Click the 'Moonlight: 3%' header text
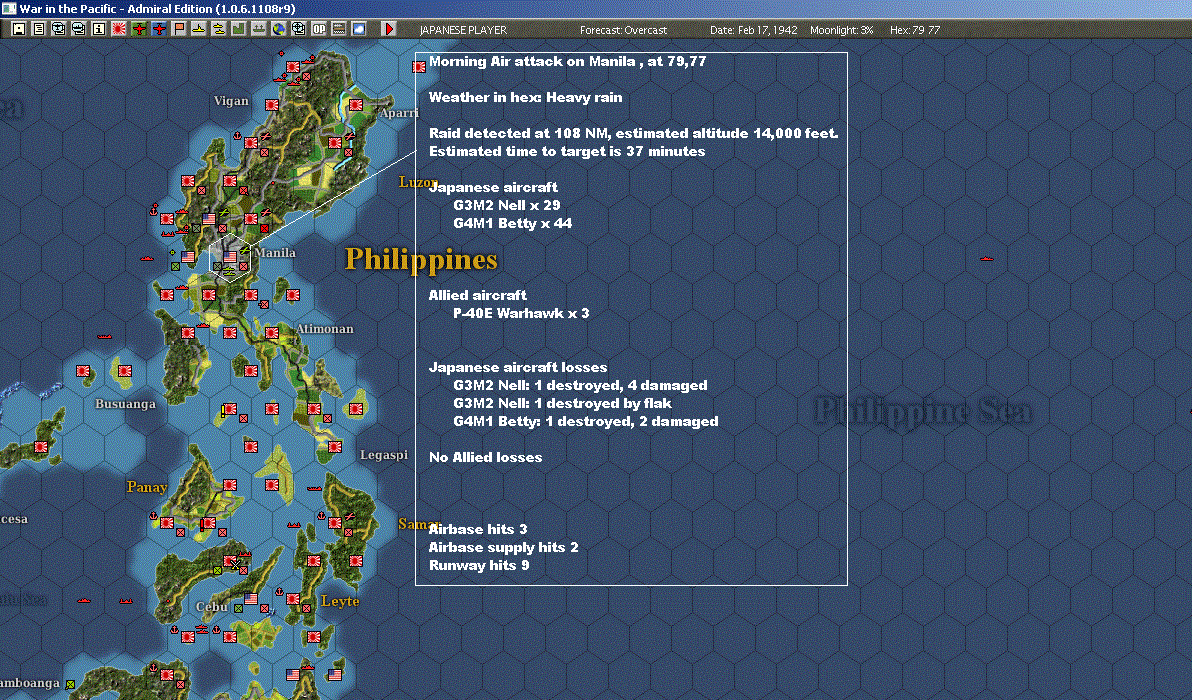This screenshot has width=1192, height=700. click(x=842, y=30)
